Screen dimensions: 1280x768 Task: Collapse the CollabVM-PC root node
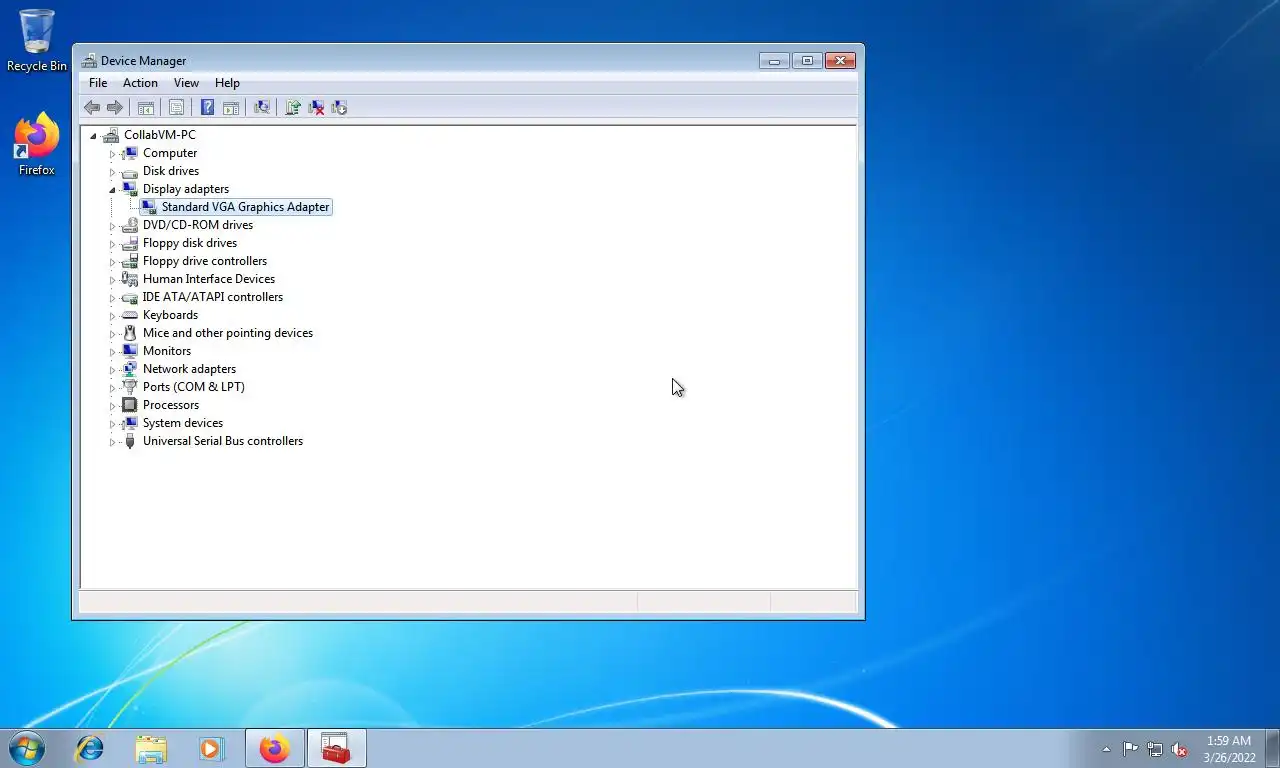click(93, 136)
